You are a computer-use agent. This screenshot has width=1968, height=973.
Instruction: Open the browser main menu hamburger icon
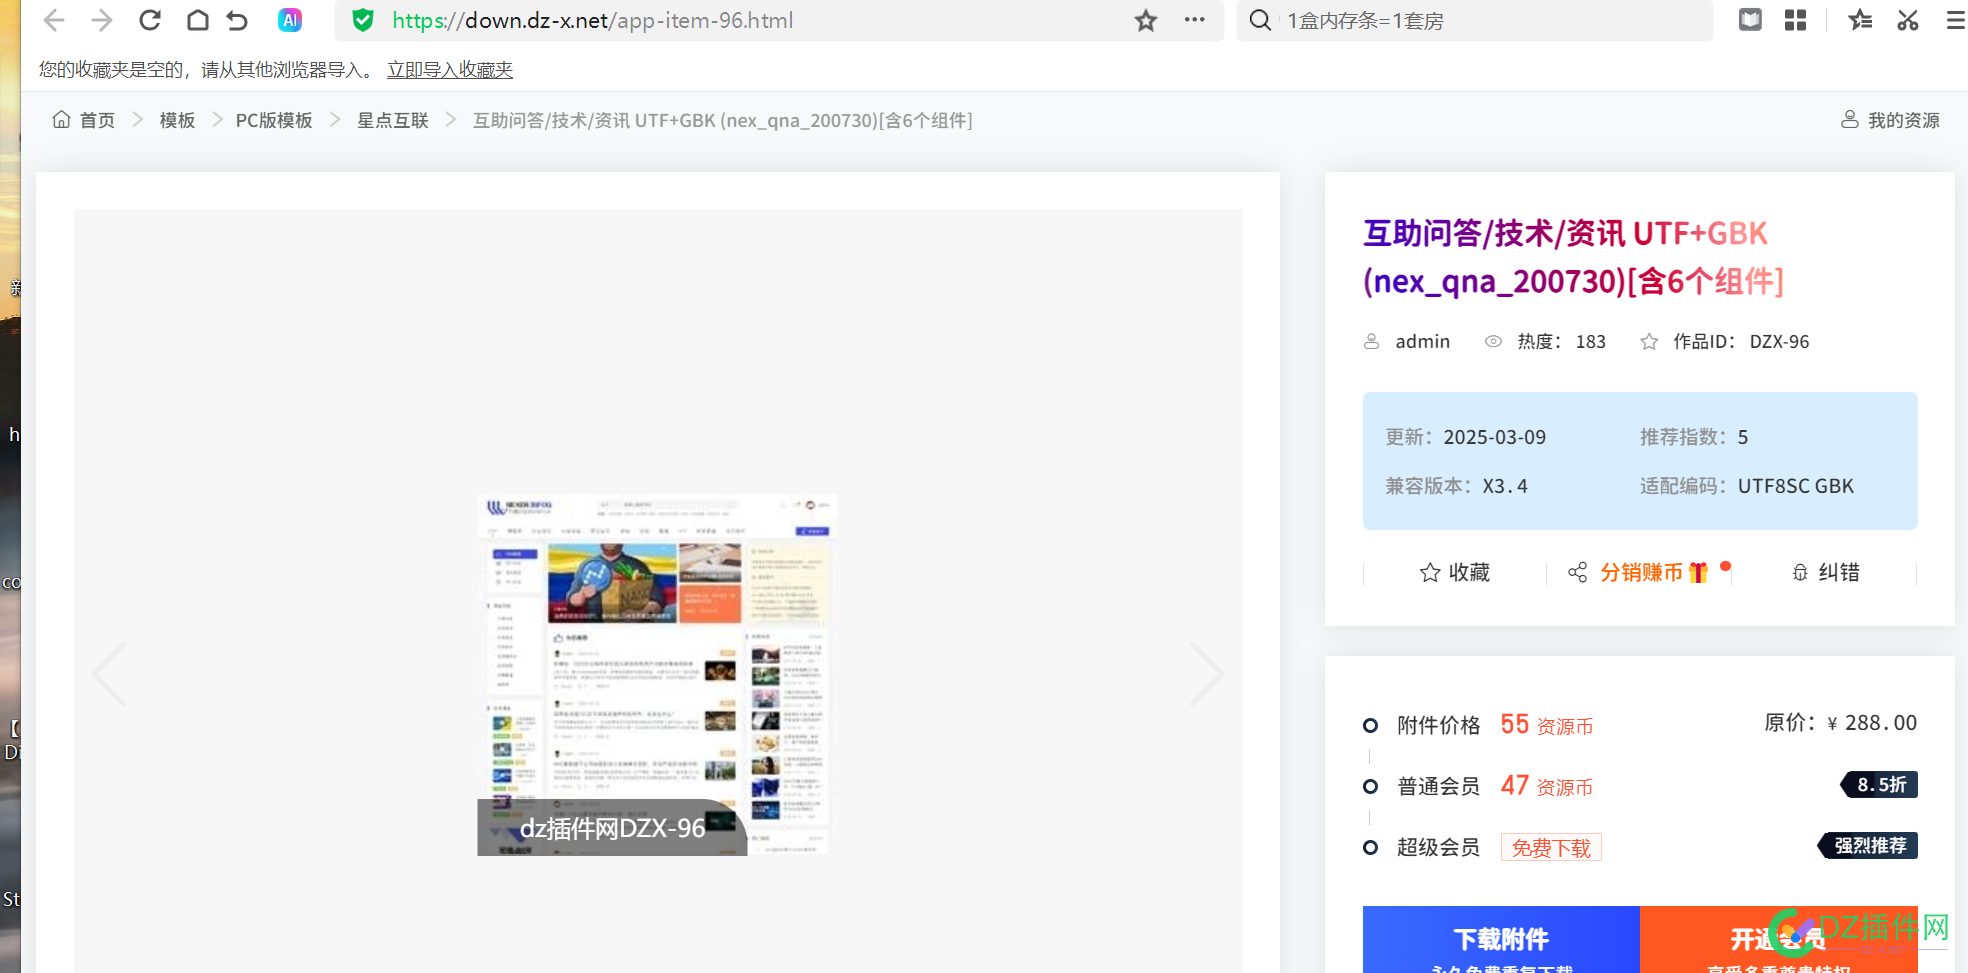point(1956,20)
